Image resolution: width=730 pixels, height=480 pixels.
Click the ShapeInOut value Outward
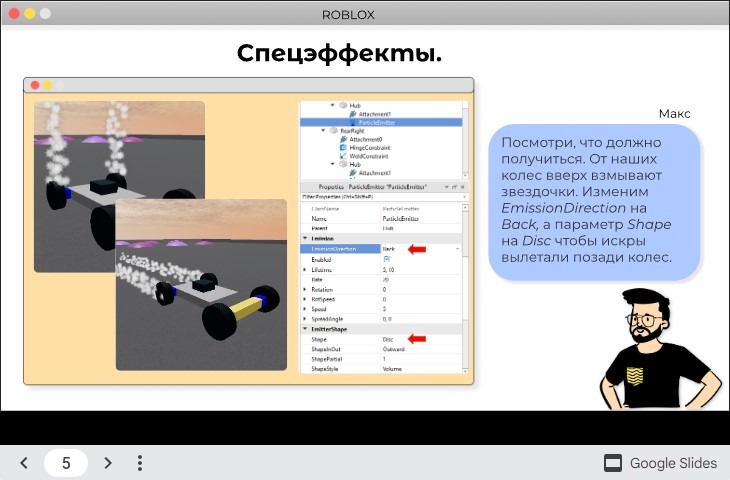393,349
